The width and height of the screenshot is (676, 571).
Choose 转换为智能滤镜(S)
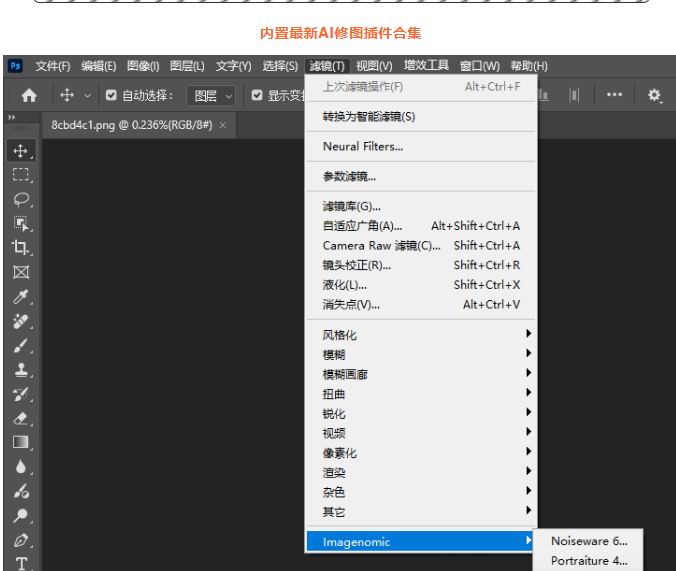tap(421, 116)
